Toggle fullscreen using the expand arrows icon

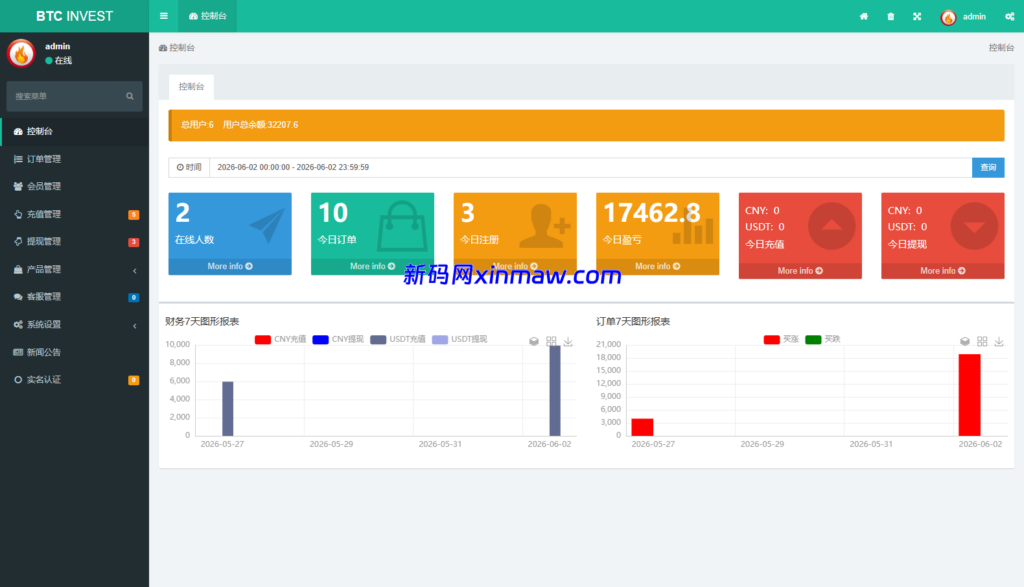tap(917, 16)
